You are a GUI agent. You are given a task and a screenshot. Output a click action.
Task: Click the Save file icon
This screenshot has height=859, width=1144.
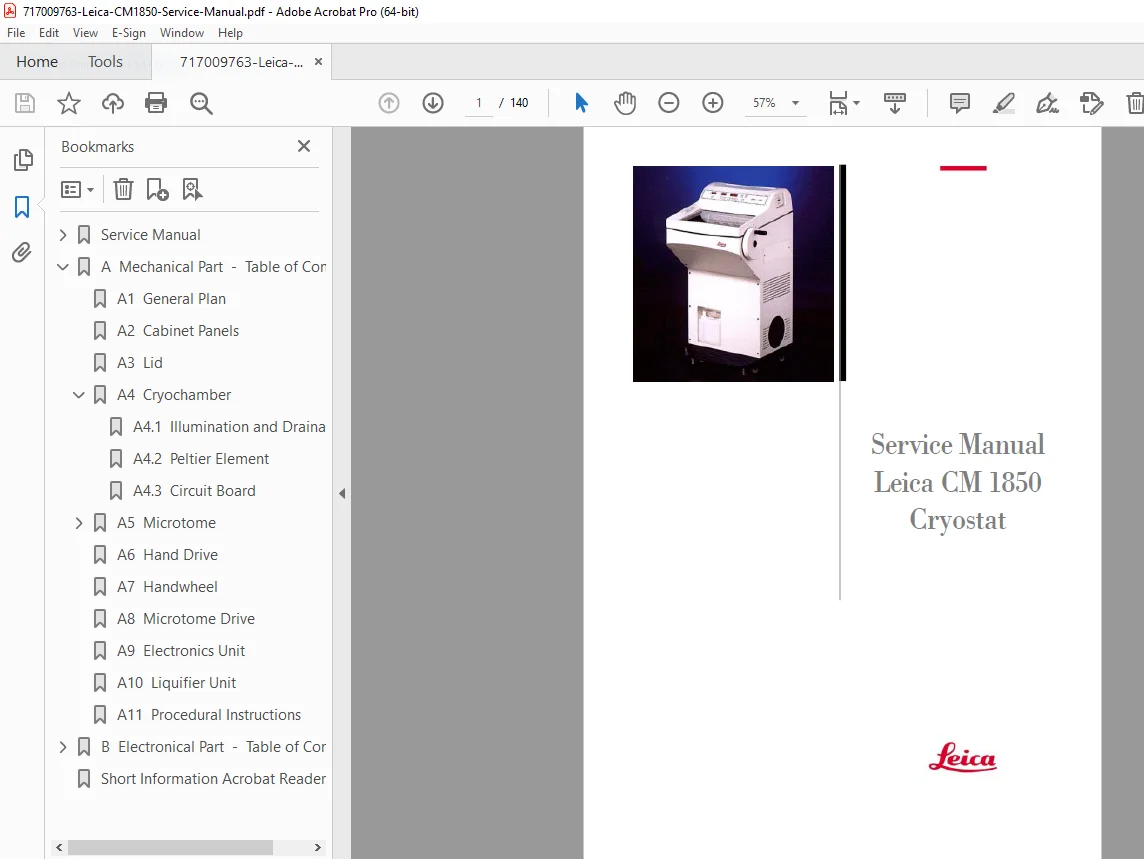pos(25,103)
